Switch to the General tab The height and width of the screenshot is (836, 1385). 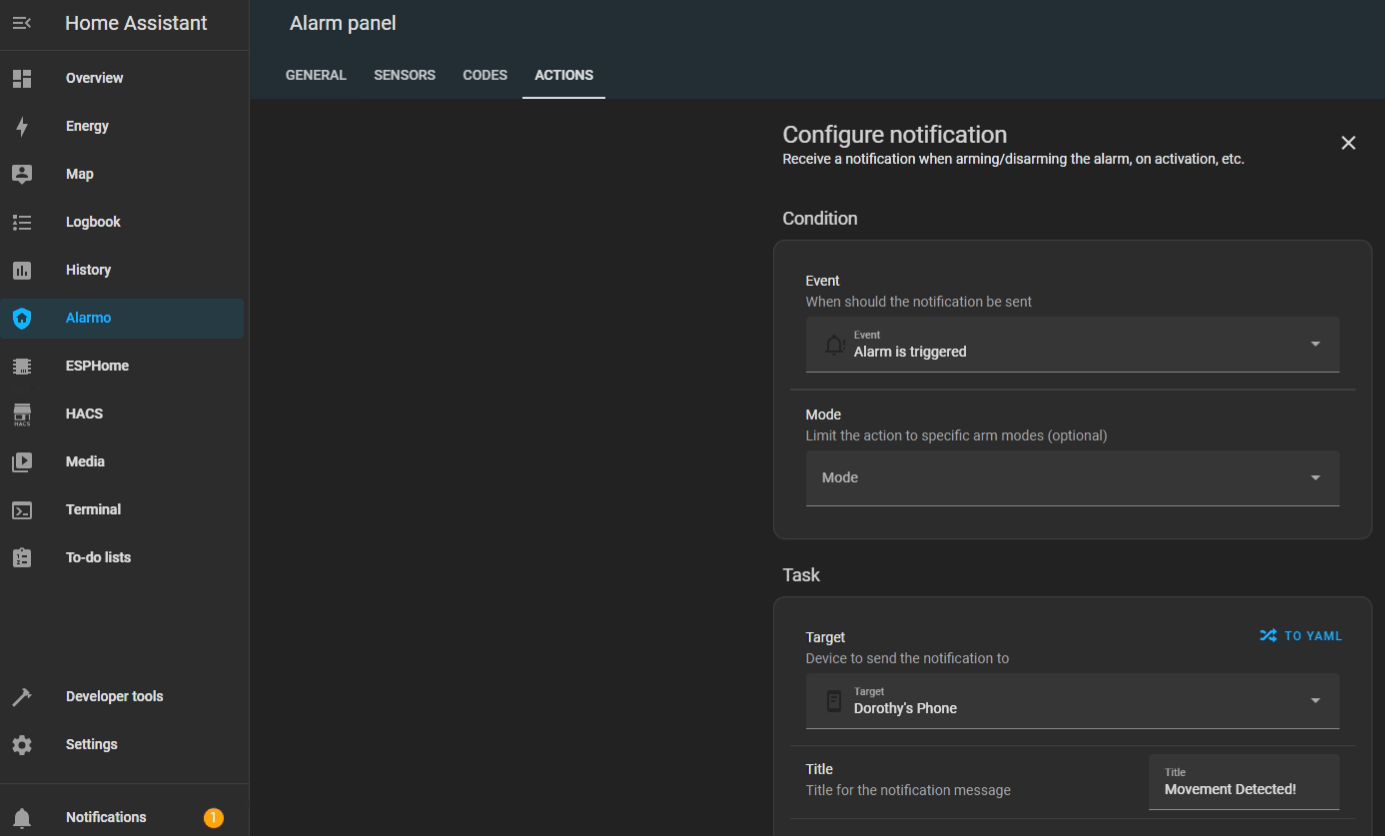click(316, 75)
